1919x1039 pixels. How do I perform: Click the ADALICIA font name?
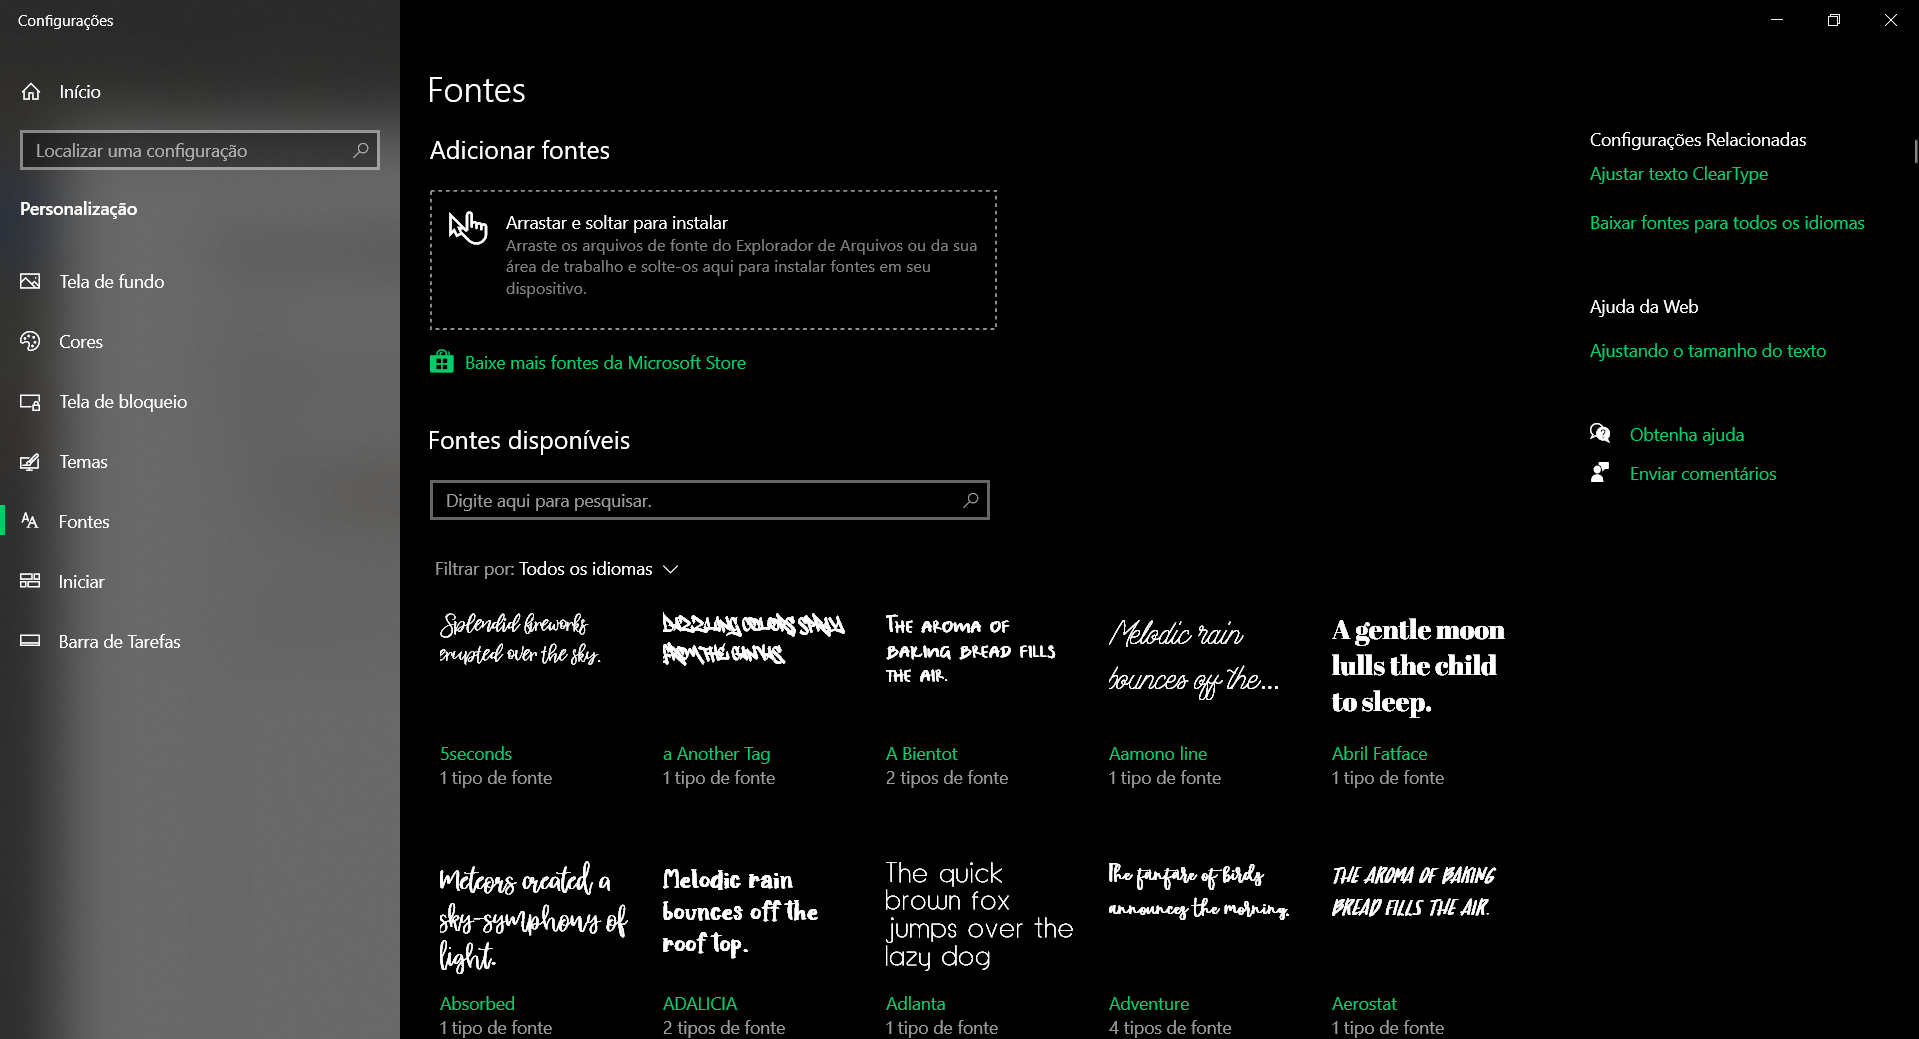[700, 1004]
